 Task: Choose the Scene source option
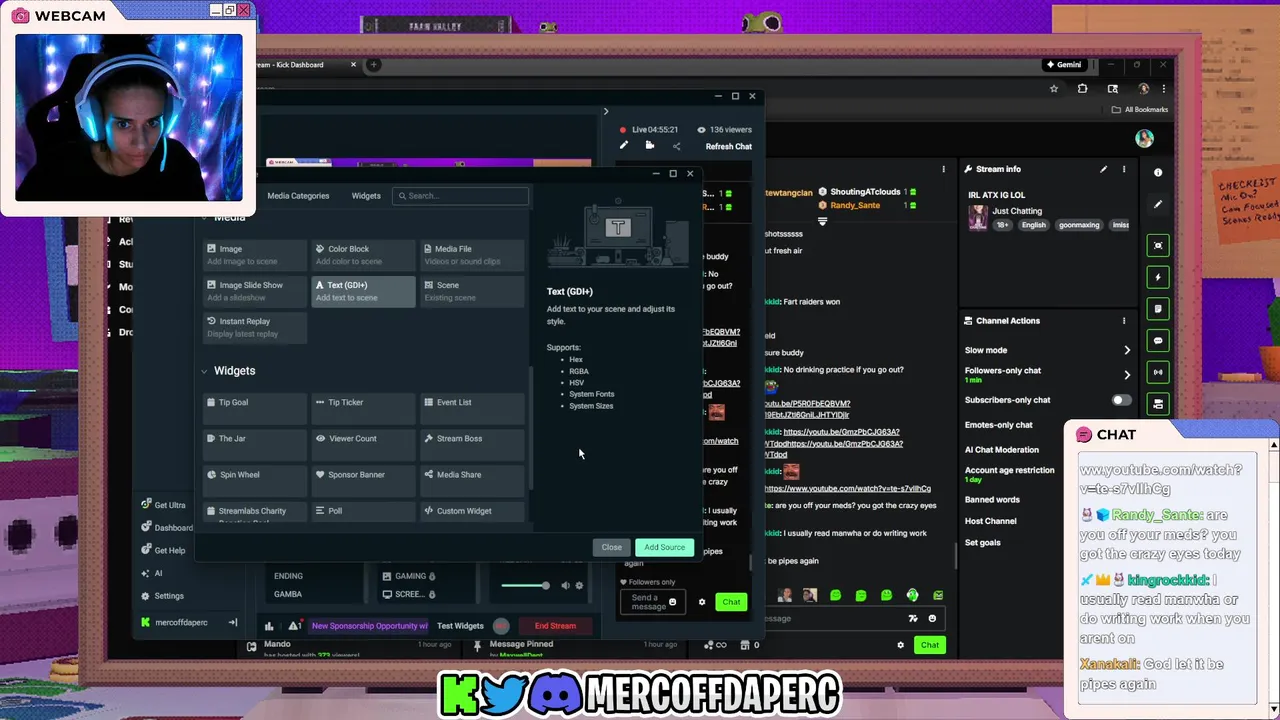[472, 291]
